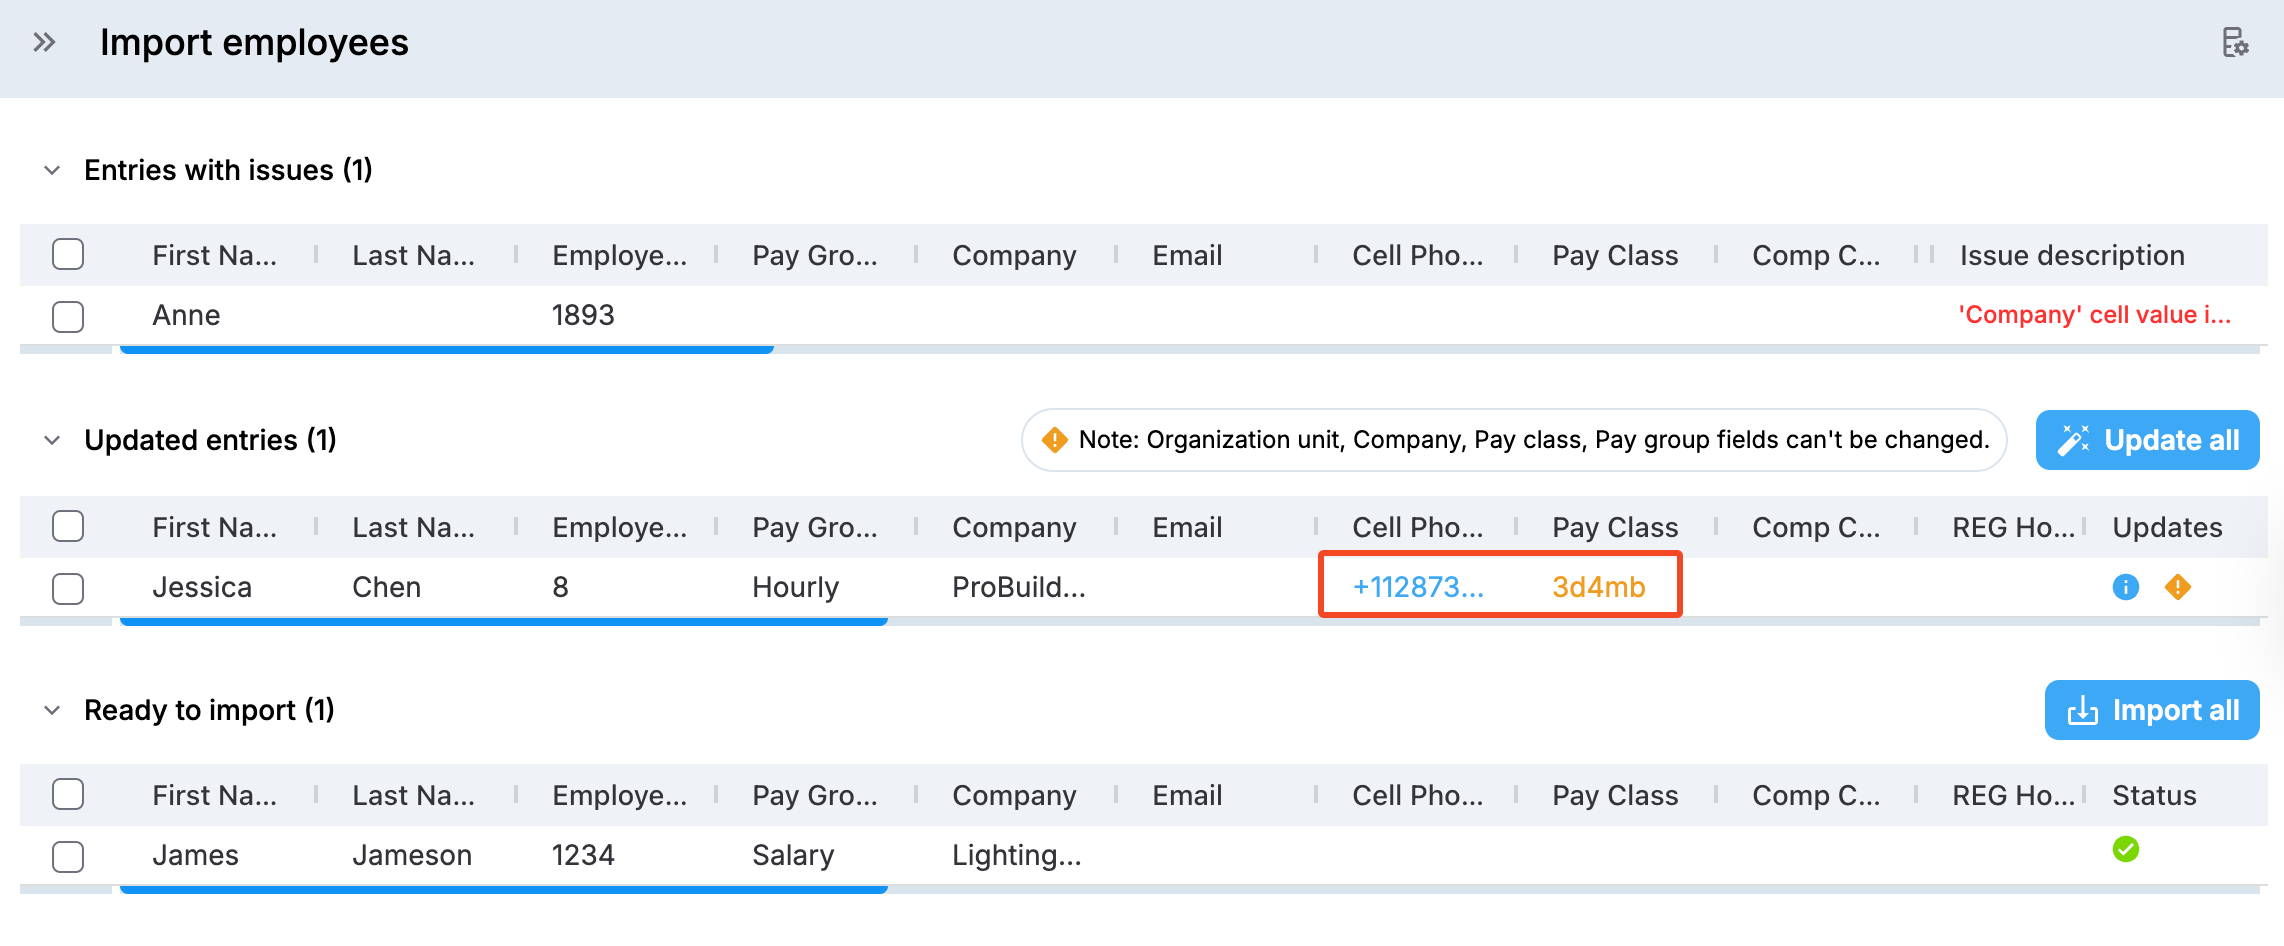Click REG Ho... header in Ready to import table
Viewport: 2284px width, 946px height.
[x=2013, y=795]
